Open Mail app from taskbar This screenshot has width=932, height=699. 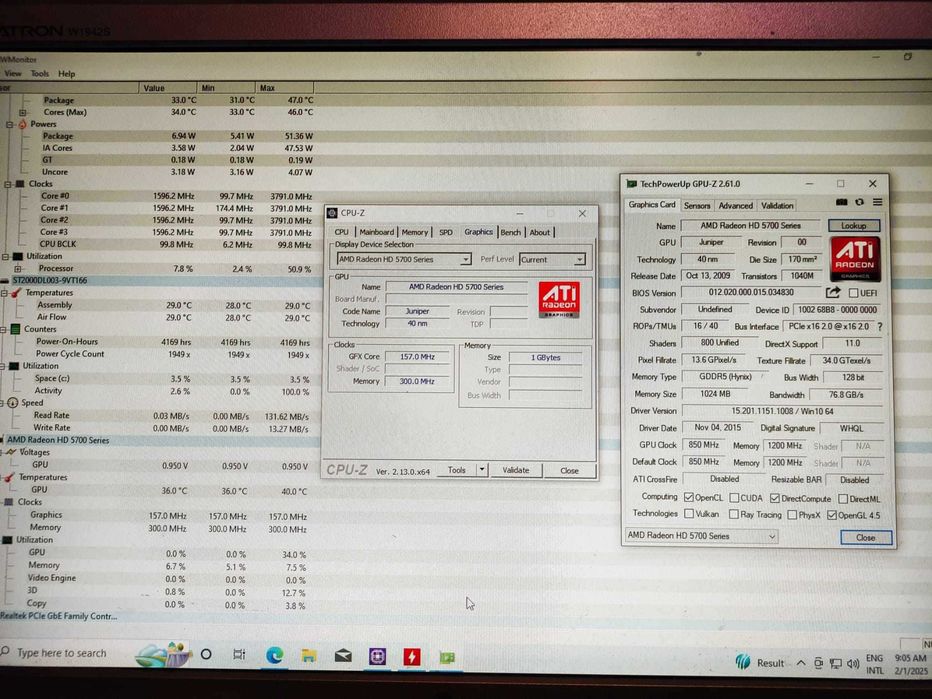tap(343, 656)
